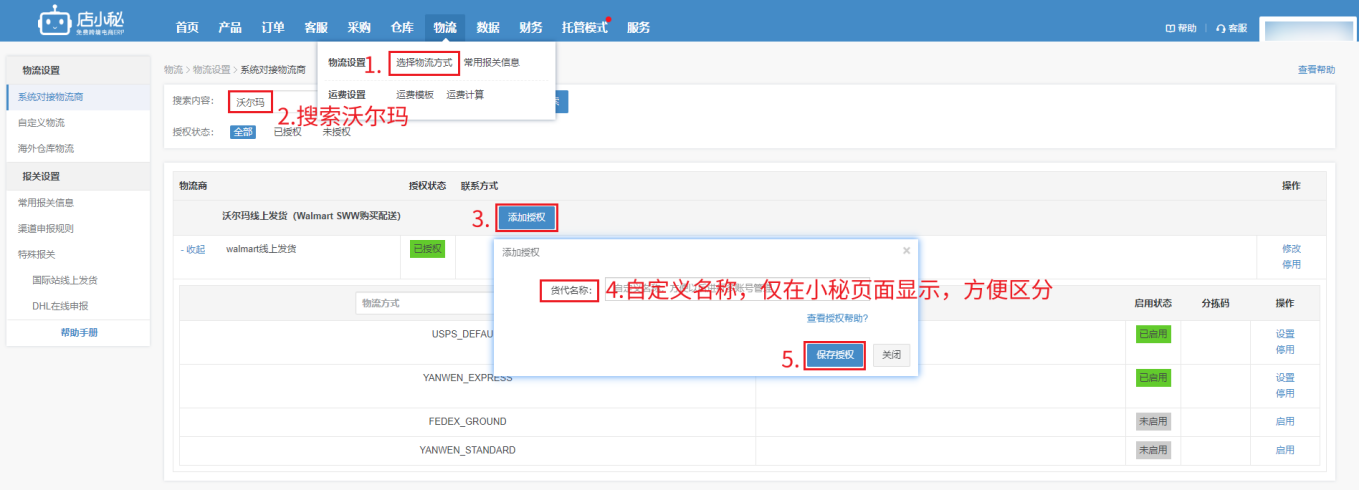Image resolution: width=1359 pixels, height=490 pixels.
Task: Open the 客服 headset icon in the header
Action: pos(1221,29)
